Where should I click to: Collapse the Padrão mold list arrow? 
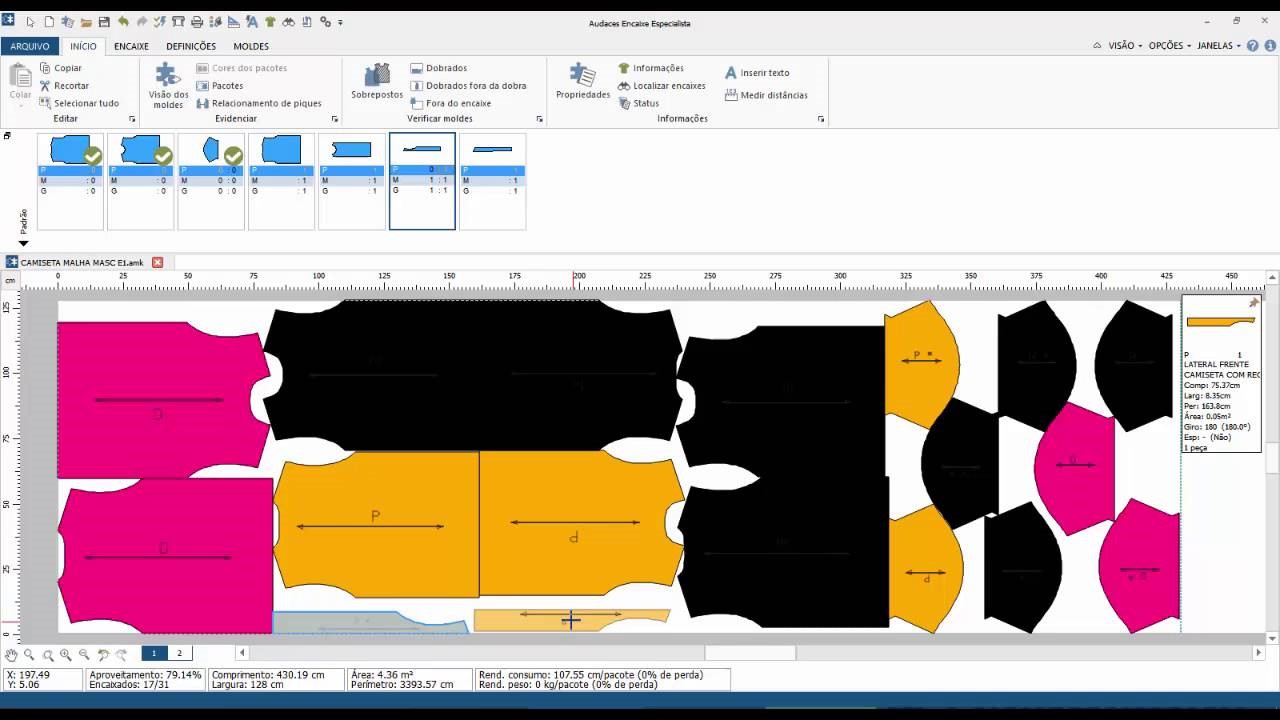pos(23,243)
